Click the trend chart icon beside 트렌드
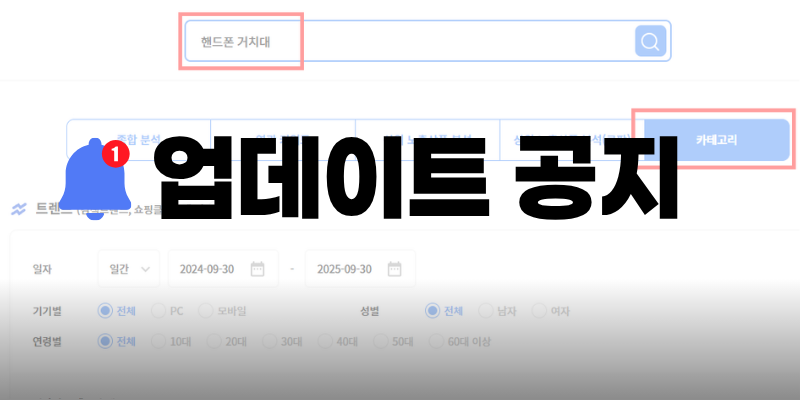Viewport: 800px width, 400px height. point(19,209)
